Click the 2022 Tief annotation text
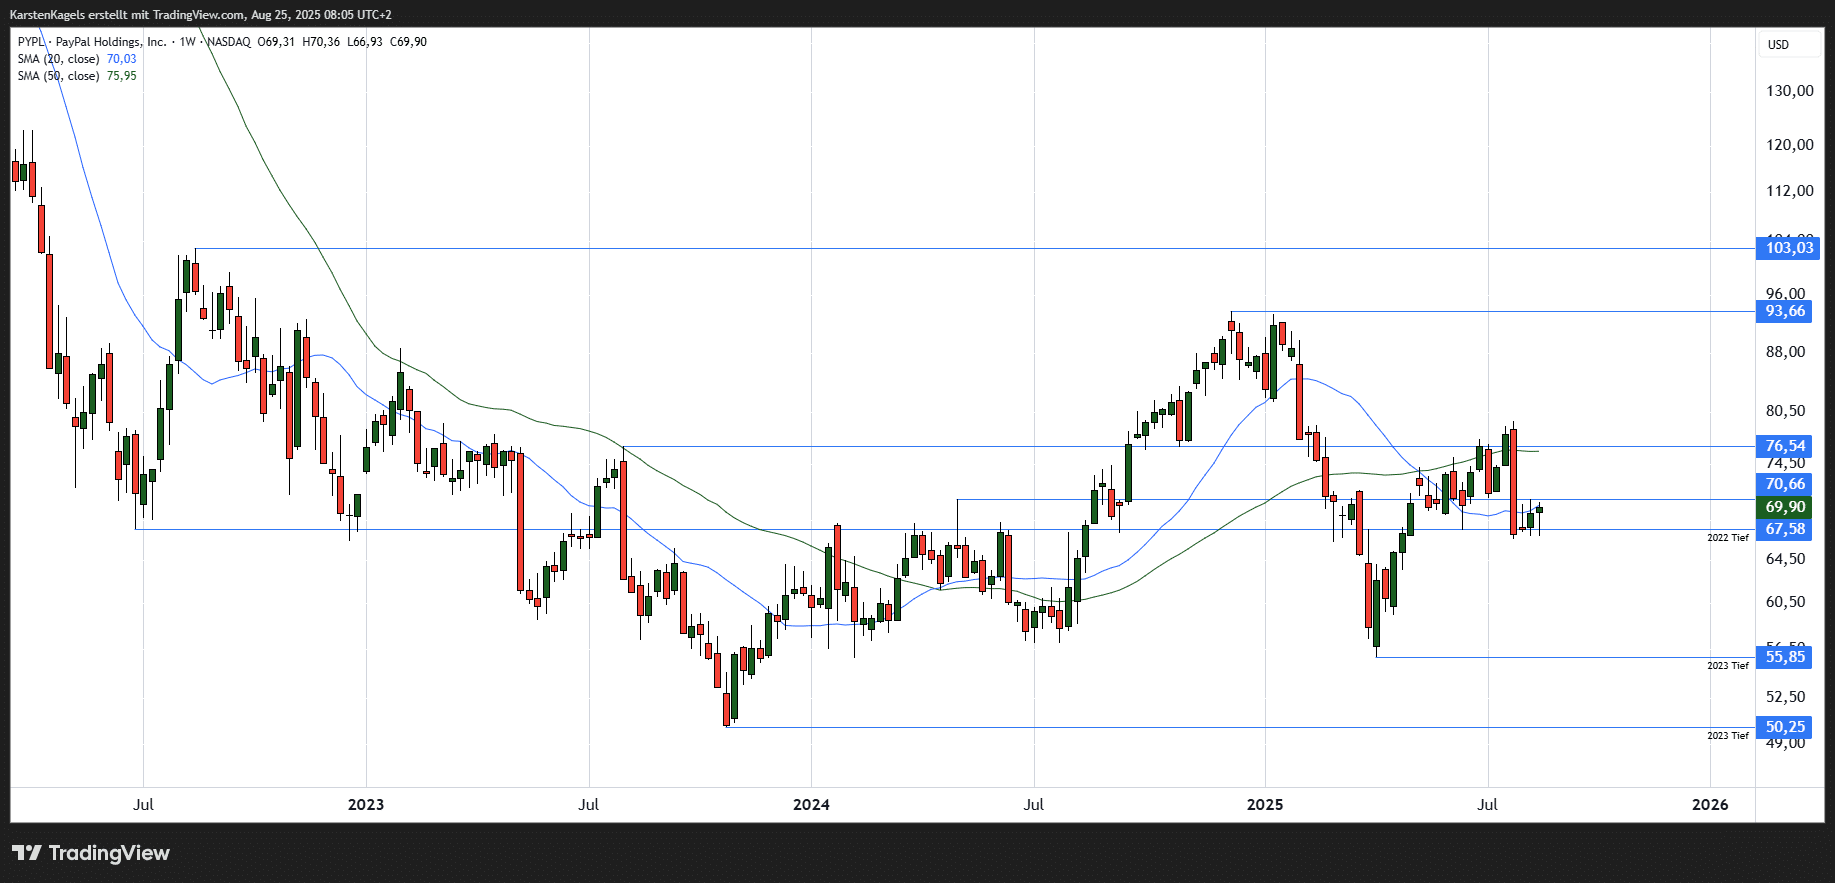Screen dimensions: 1835x883 coord(1727,538)
